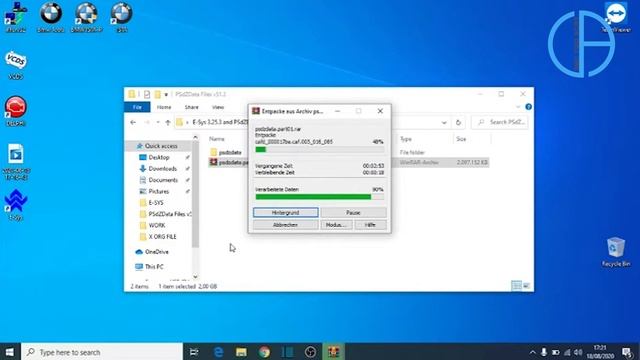Select X ORG FILE folder in navigation
Screen dimensions: 640x360
pyautogui.click(x=162, y=237)
